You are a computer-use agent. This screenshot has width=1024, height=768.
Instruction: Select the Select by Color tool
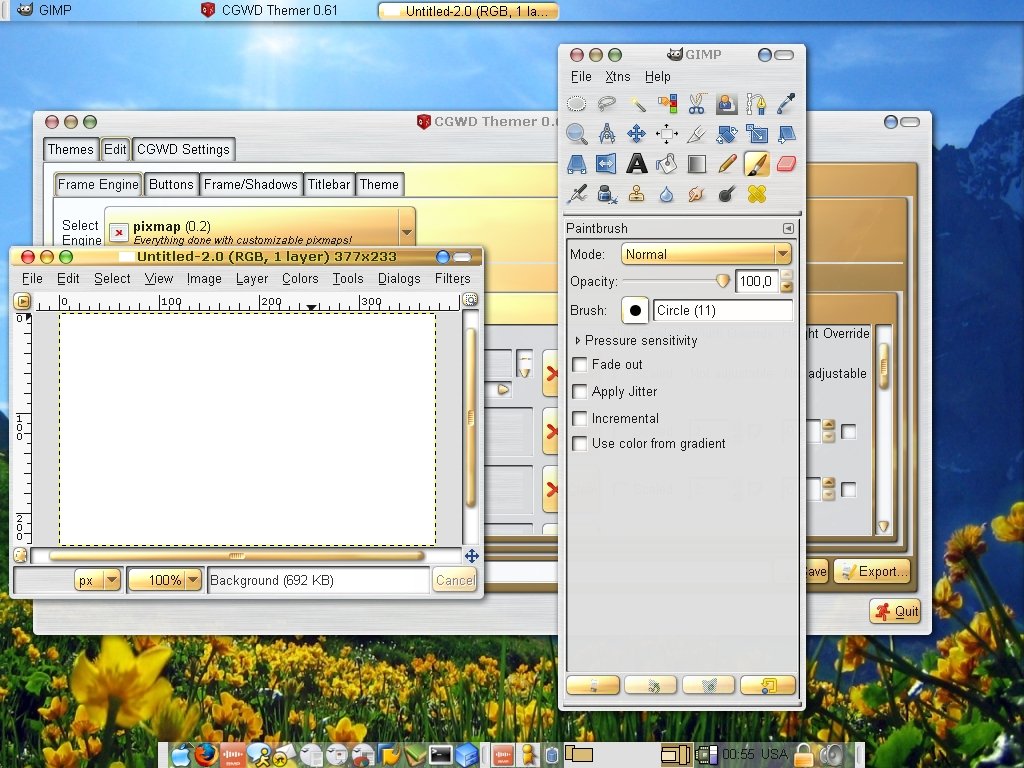coord(667,104)
